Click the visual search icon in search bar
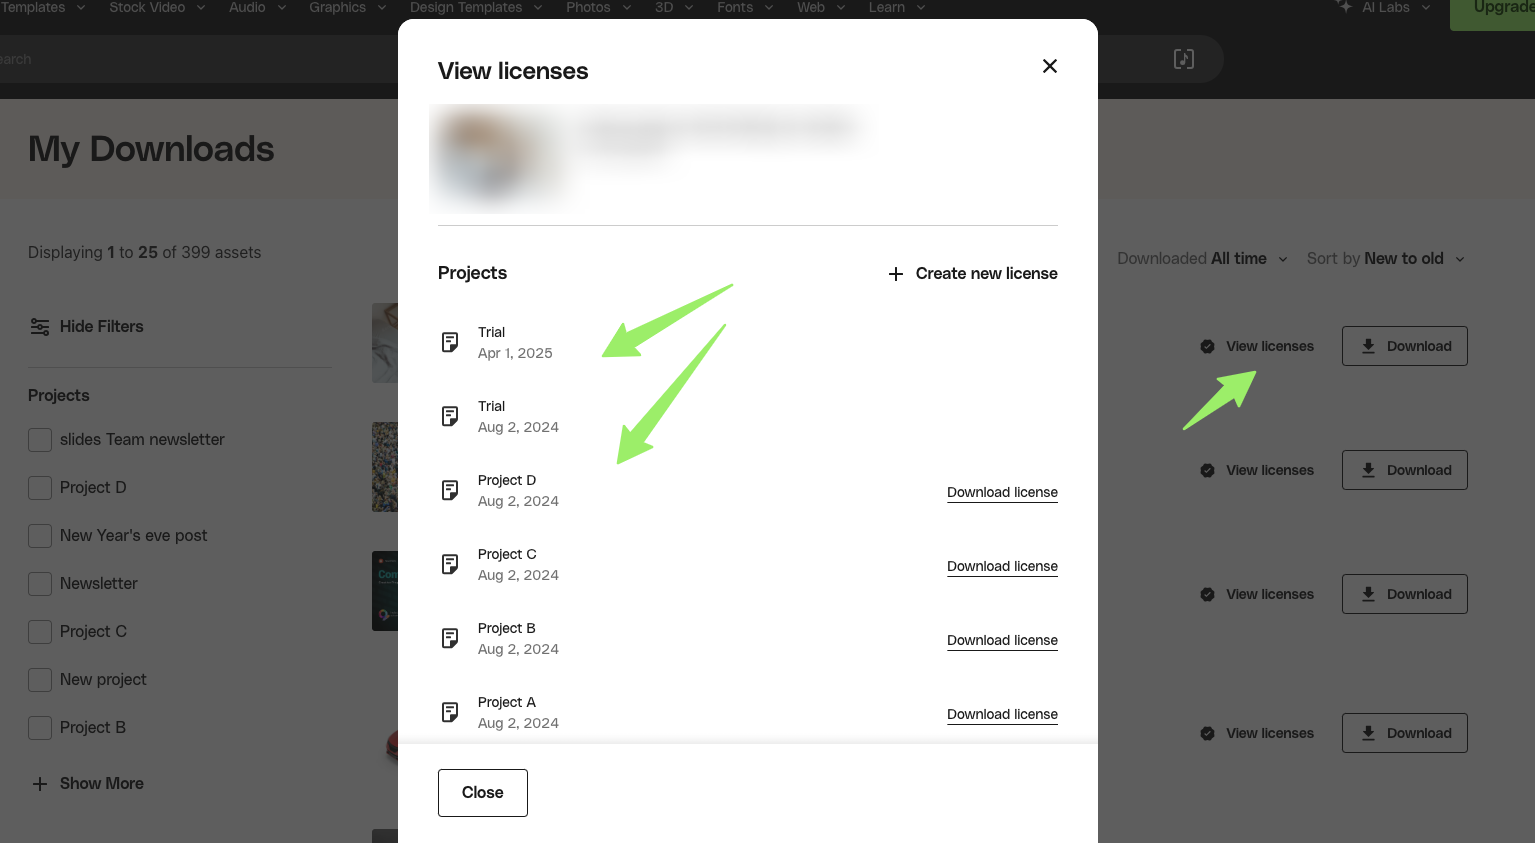This screenshot has width=1535, height=843. click(x=1184, y=59)
